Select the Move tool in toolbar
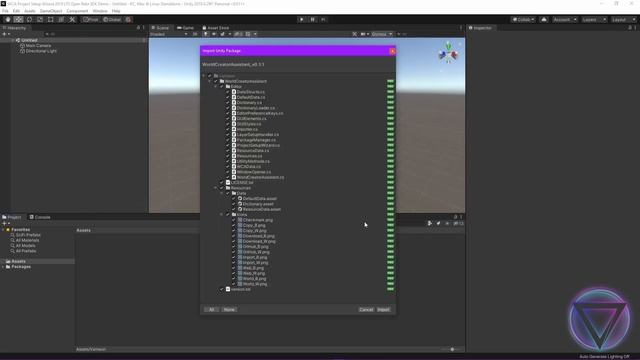 click(x=18, y=20)
